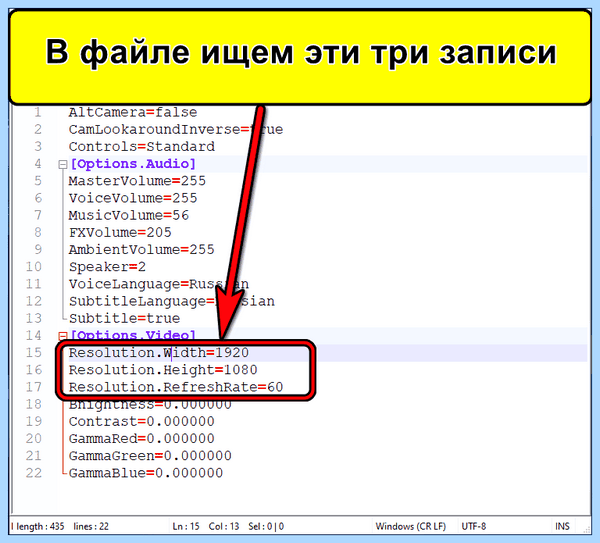The width and height of the screenshot is (600, 543).
Task: Click the SubtitleLanguage line
Action: coord(171,302)
